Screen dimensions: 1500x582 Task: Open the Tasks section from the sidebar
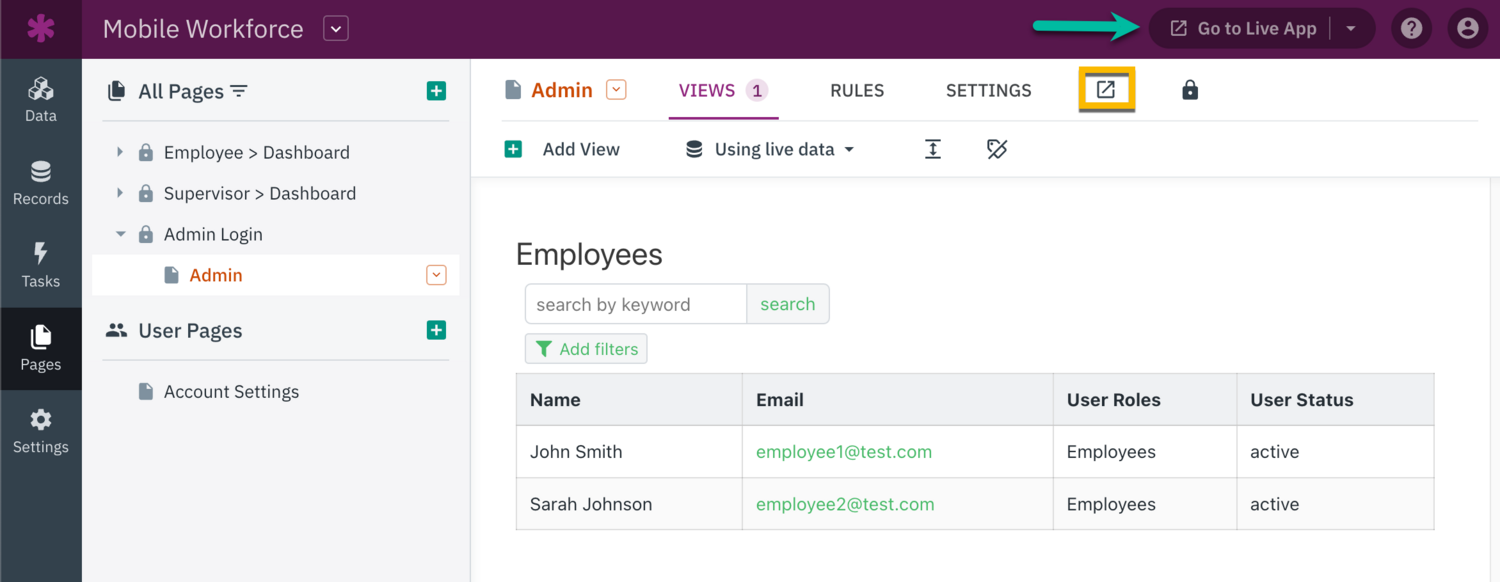41,264
